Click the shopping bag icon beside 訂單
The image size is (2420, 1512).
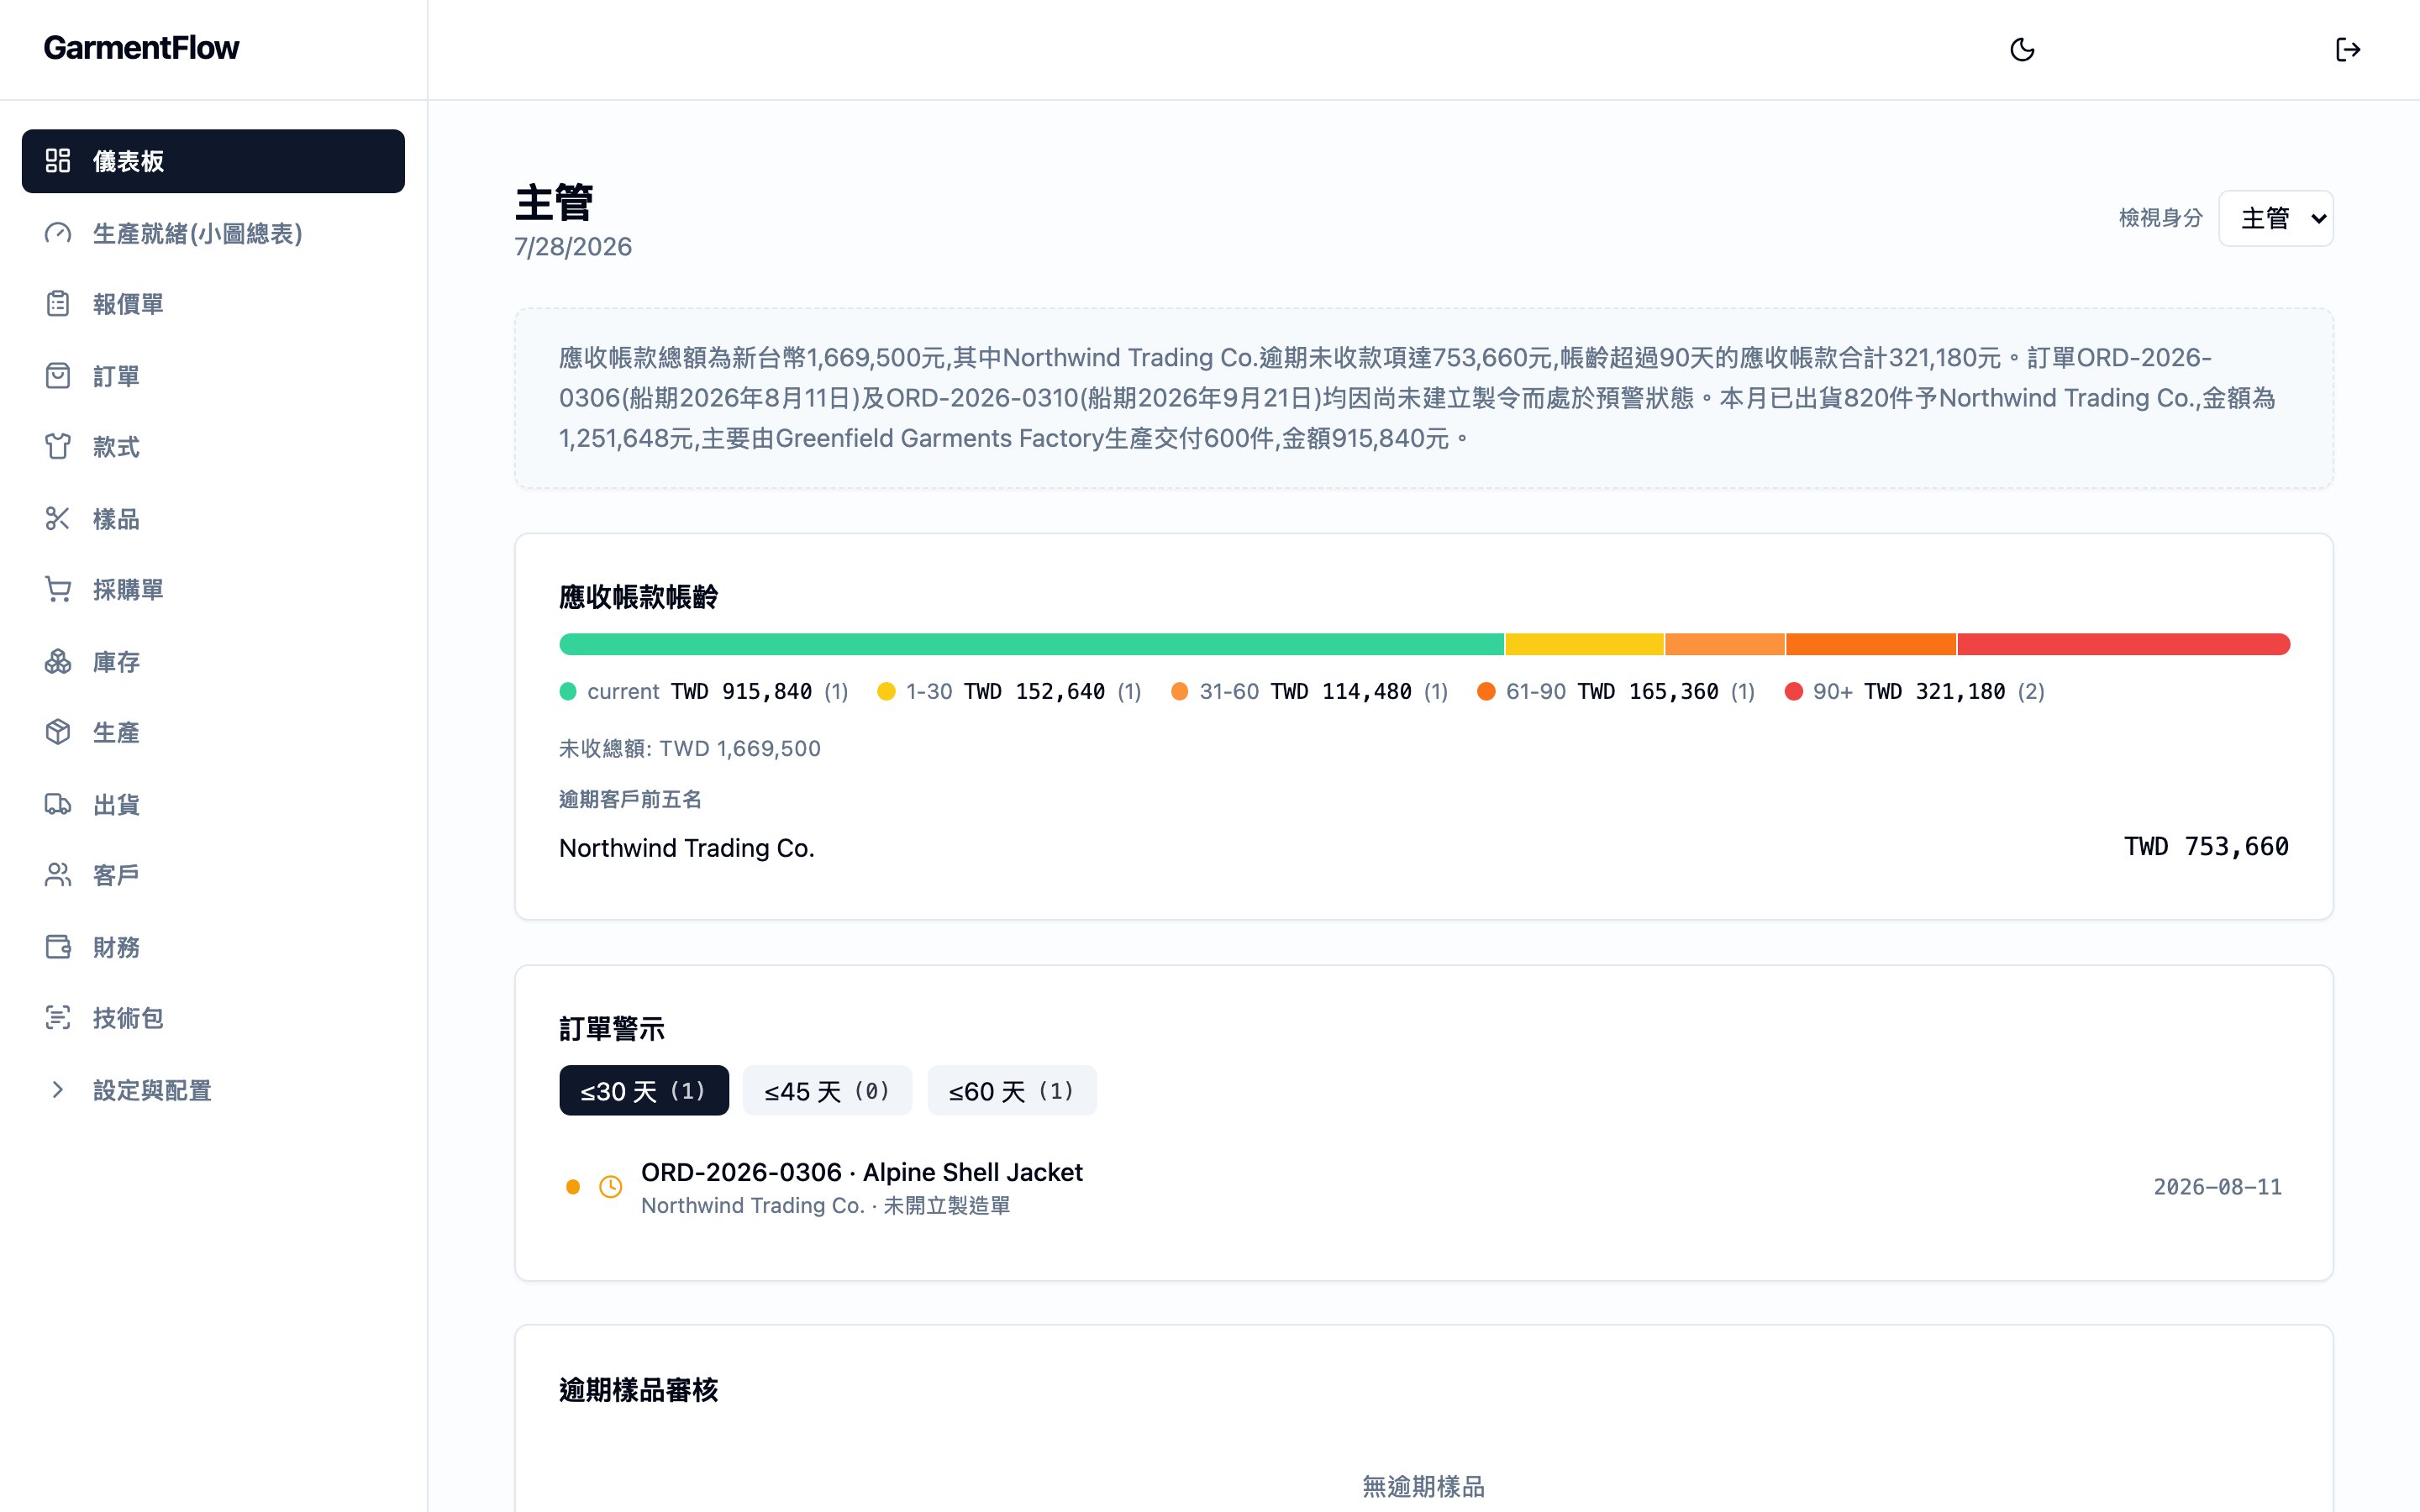(58, 376)
